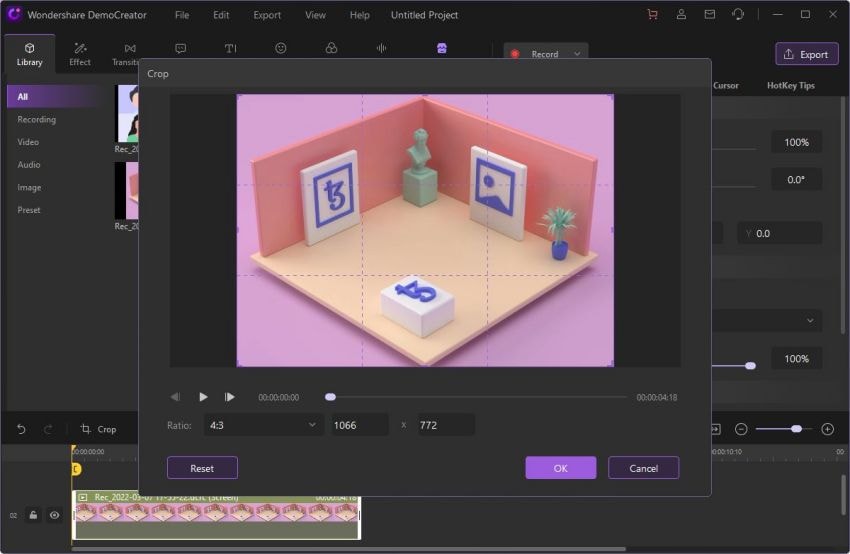Viewport: 850px width, 554px height.
Task: Open the Export menu
Action: (267, 15)
